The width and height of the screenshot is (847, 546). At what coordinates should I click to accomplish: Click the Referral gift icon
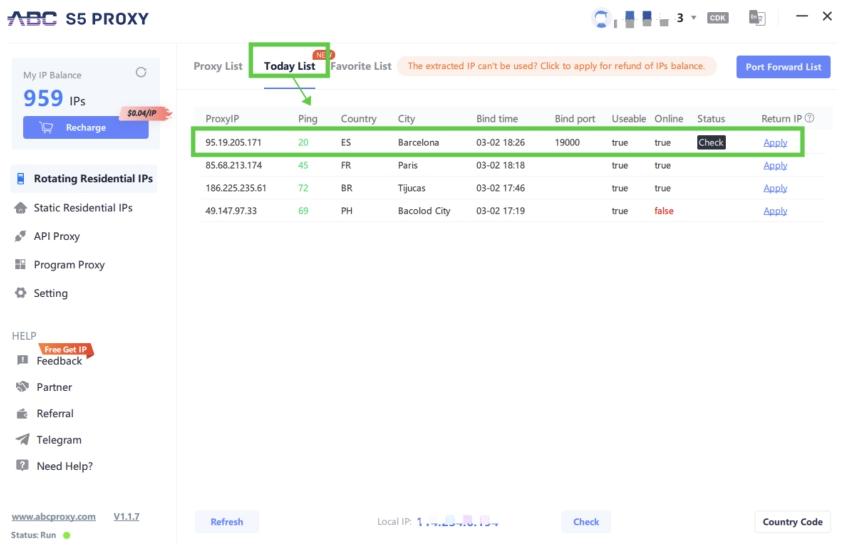click(22, 414)
